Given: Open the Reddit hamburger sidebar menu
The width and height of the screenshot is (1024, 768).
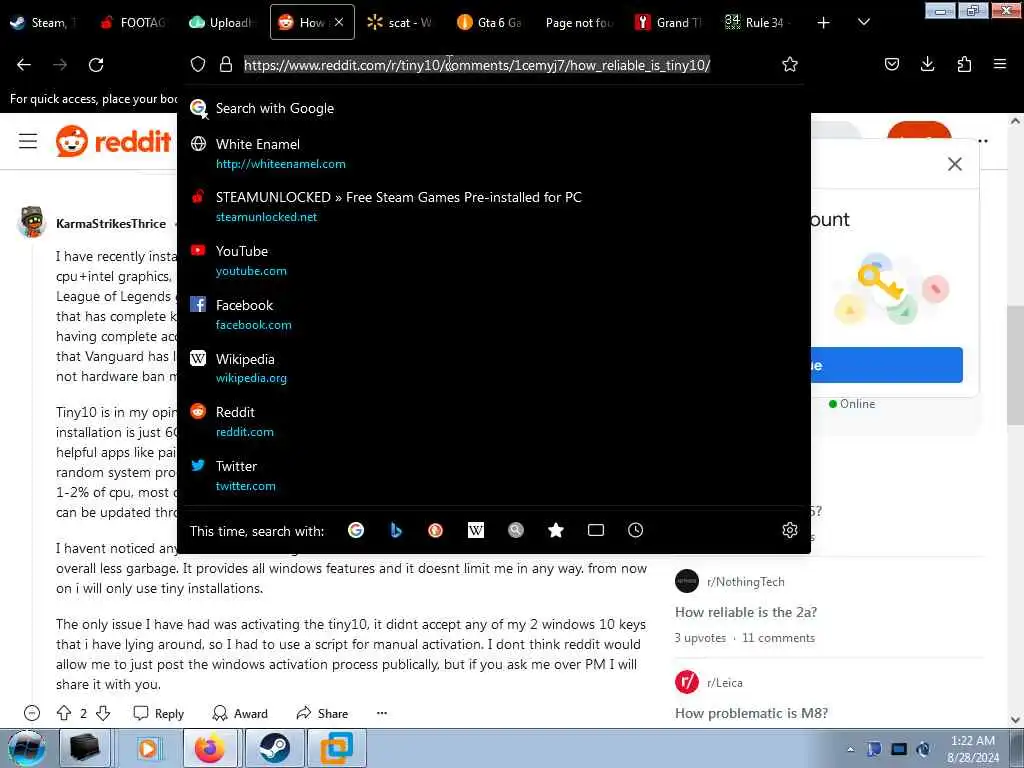Looking at the screenshot, I should coord(27,141).
